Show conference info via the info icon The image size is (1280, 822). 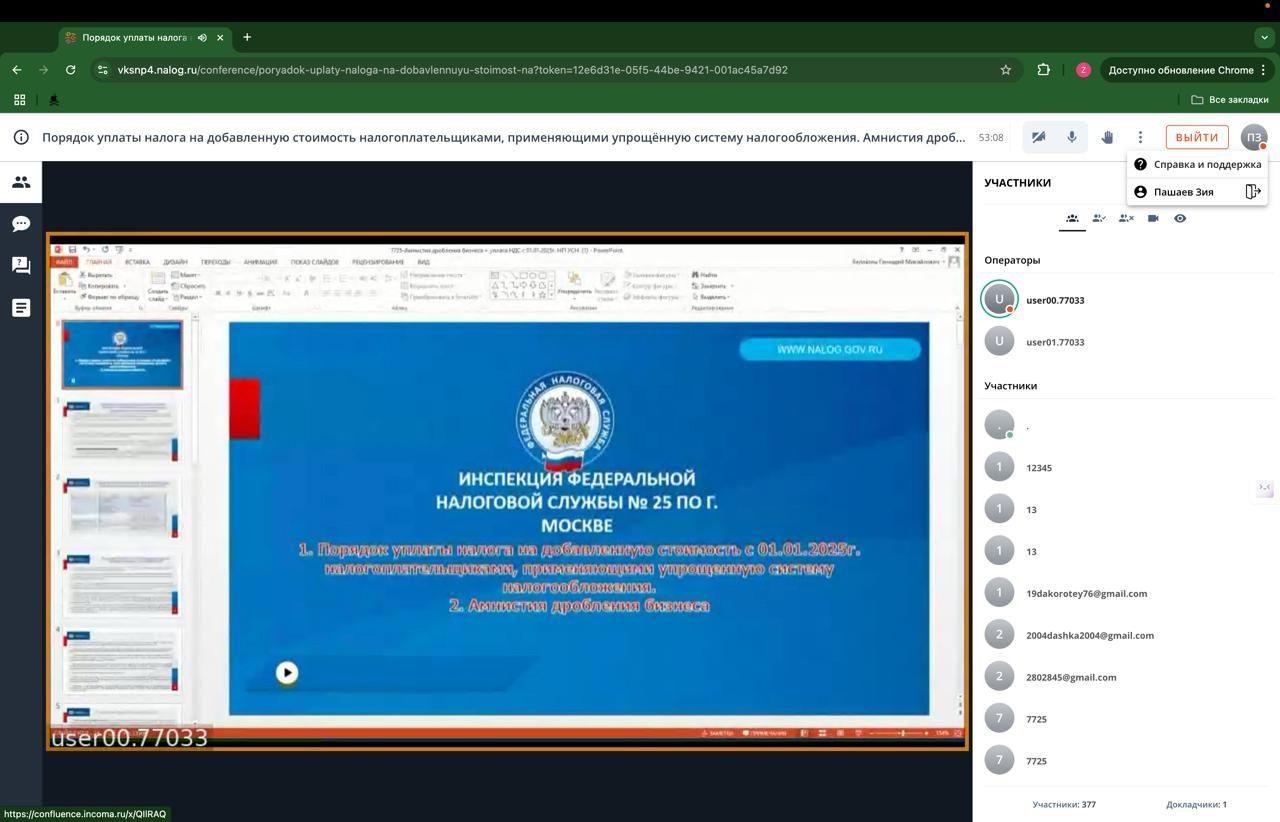21,137
